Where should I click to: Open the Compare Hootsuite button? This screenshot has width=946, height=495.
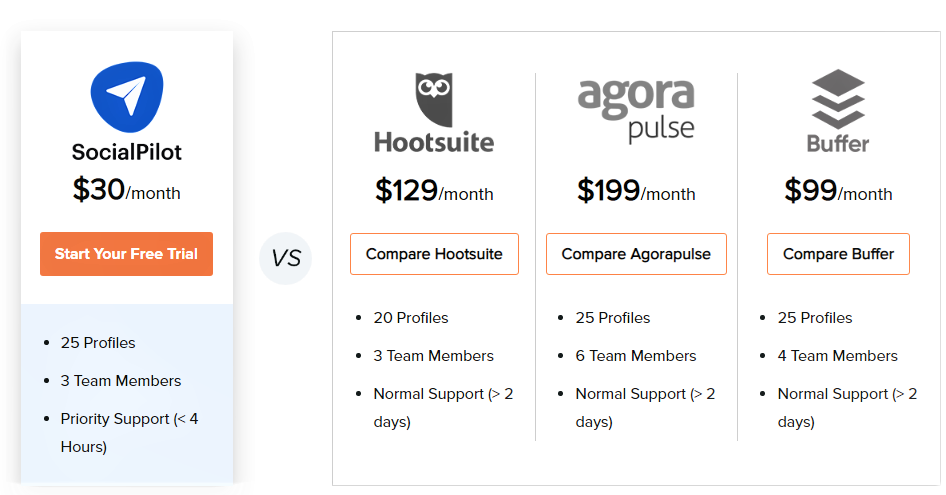tap(434, 254)
